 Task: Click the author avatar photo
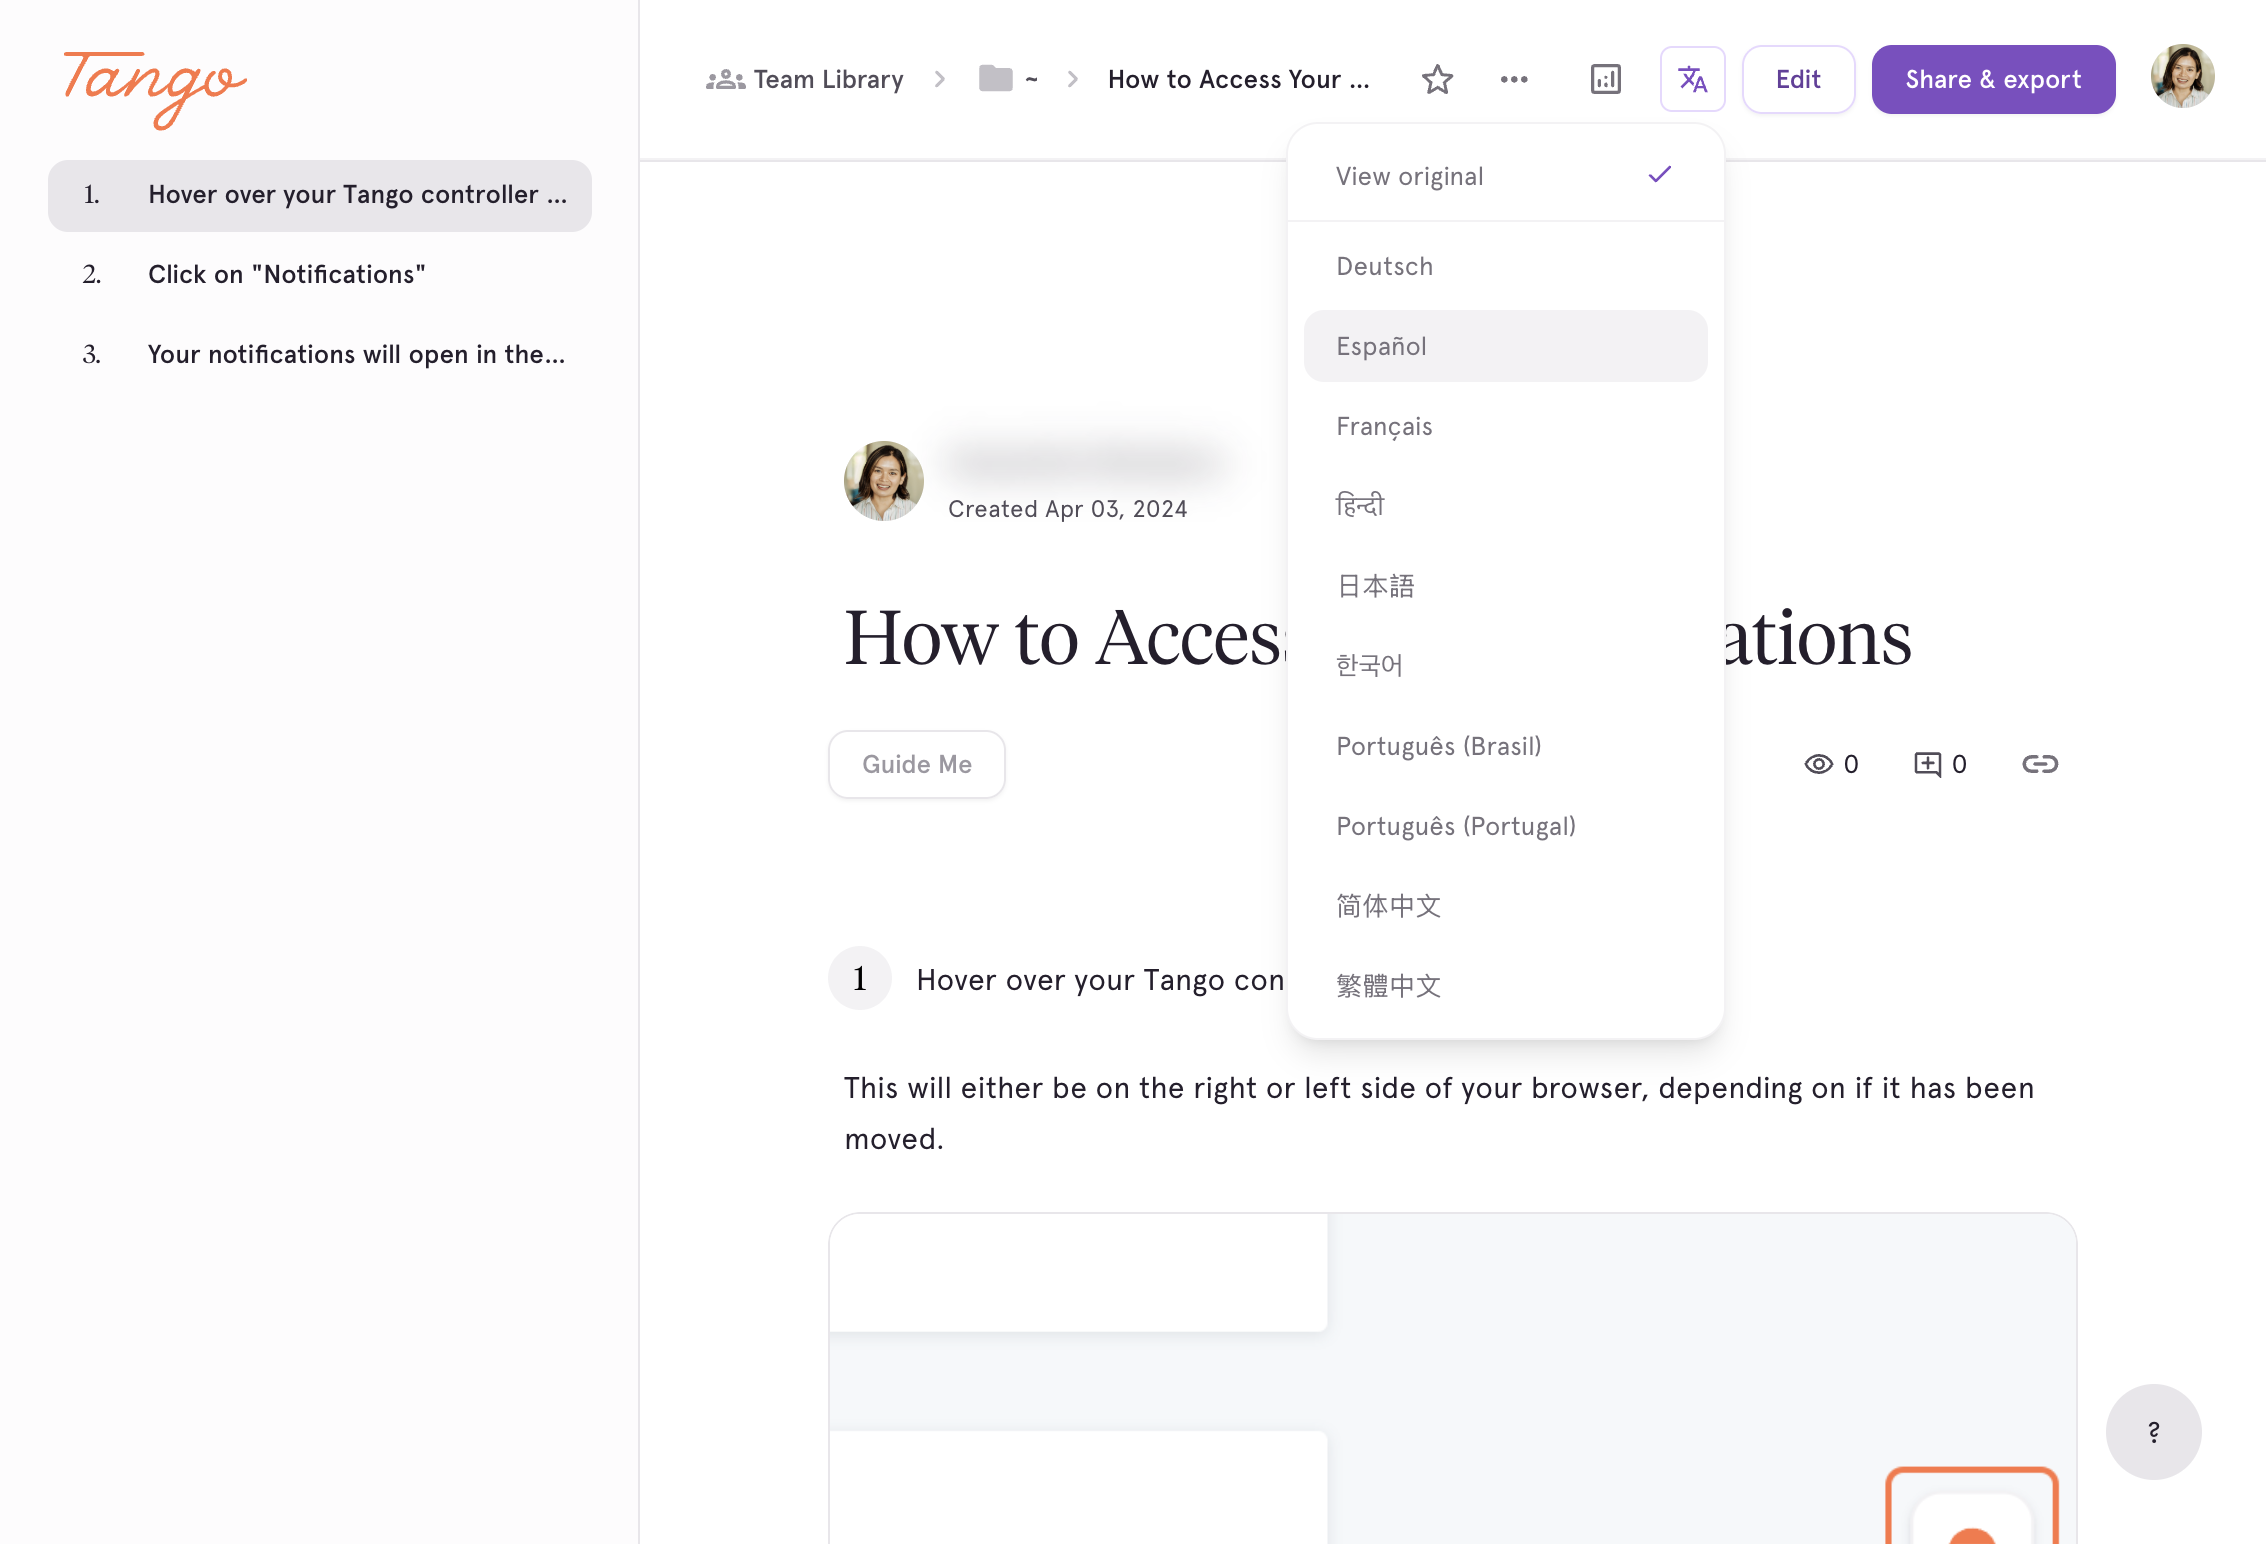tap(884, 481)
